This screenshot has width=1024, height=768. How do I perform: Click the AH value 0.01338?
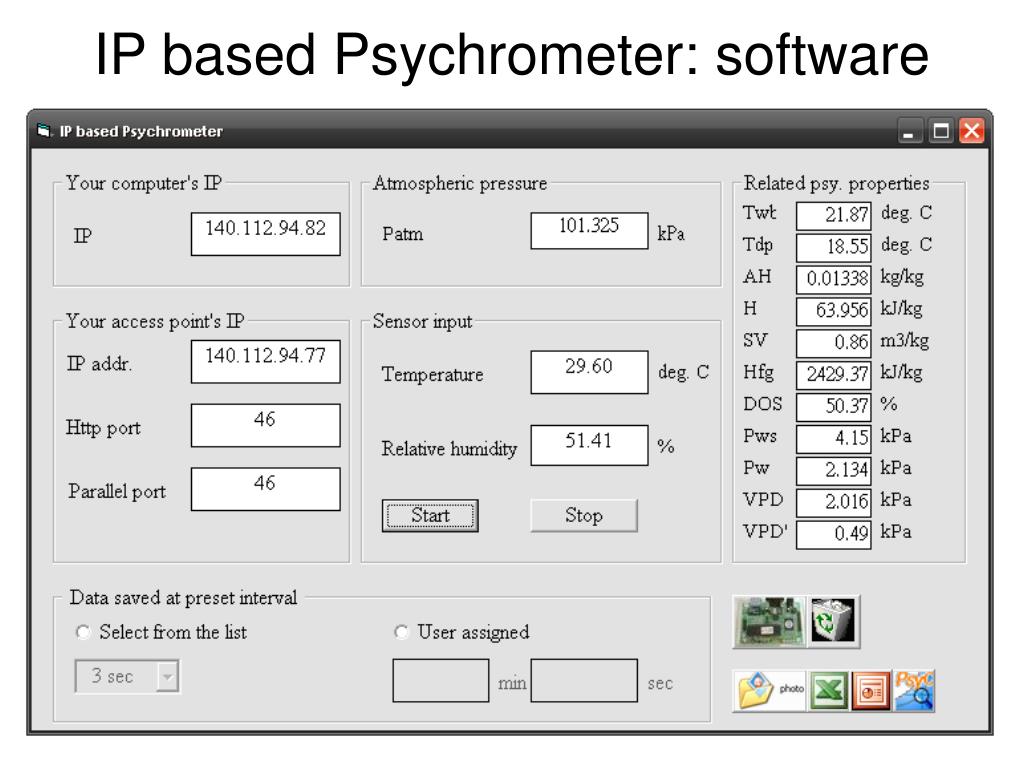(x=834, y=280)
